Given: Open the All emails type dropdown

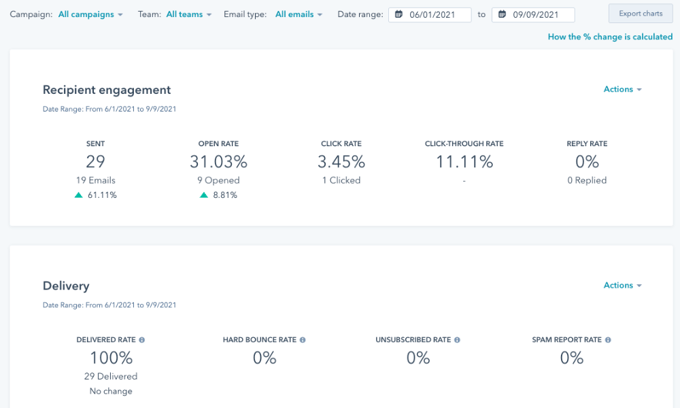Looking at the screenshot, I should pyautogui.click(x=299, y=14).
